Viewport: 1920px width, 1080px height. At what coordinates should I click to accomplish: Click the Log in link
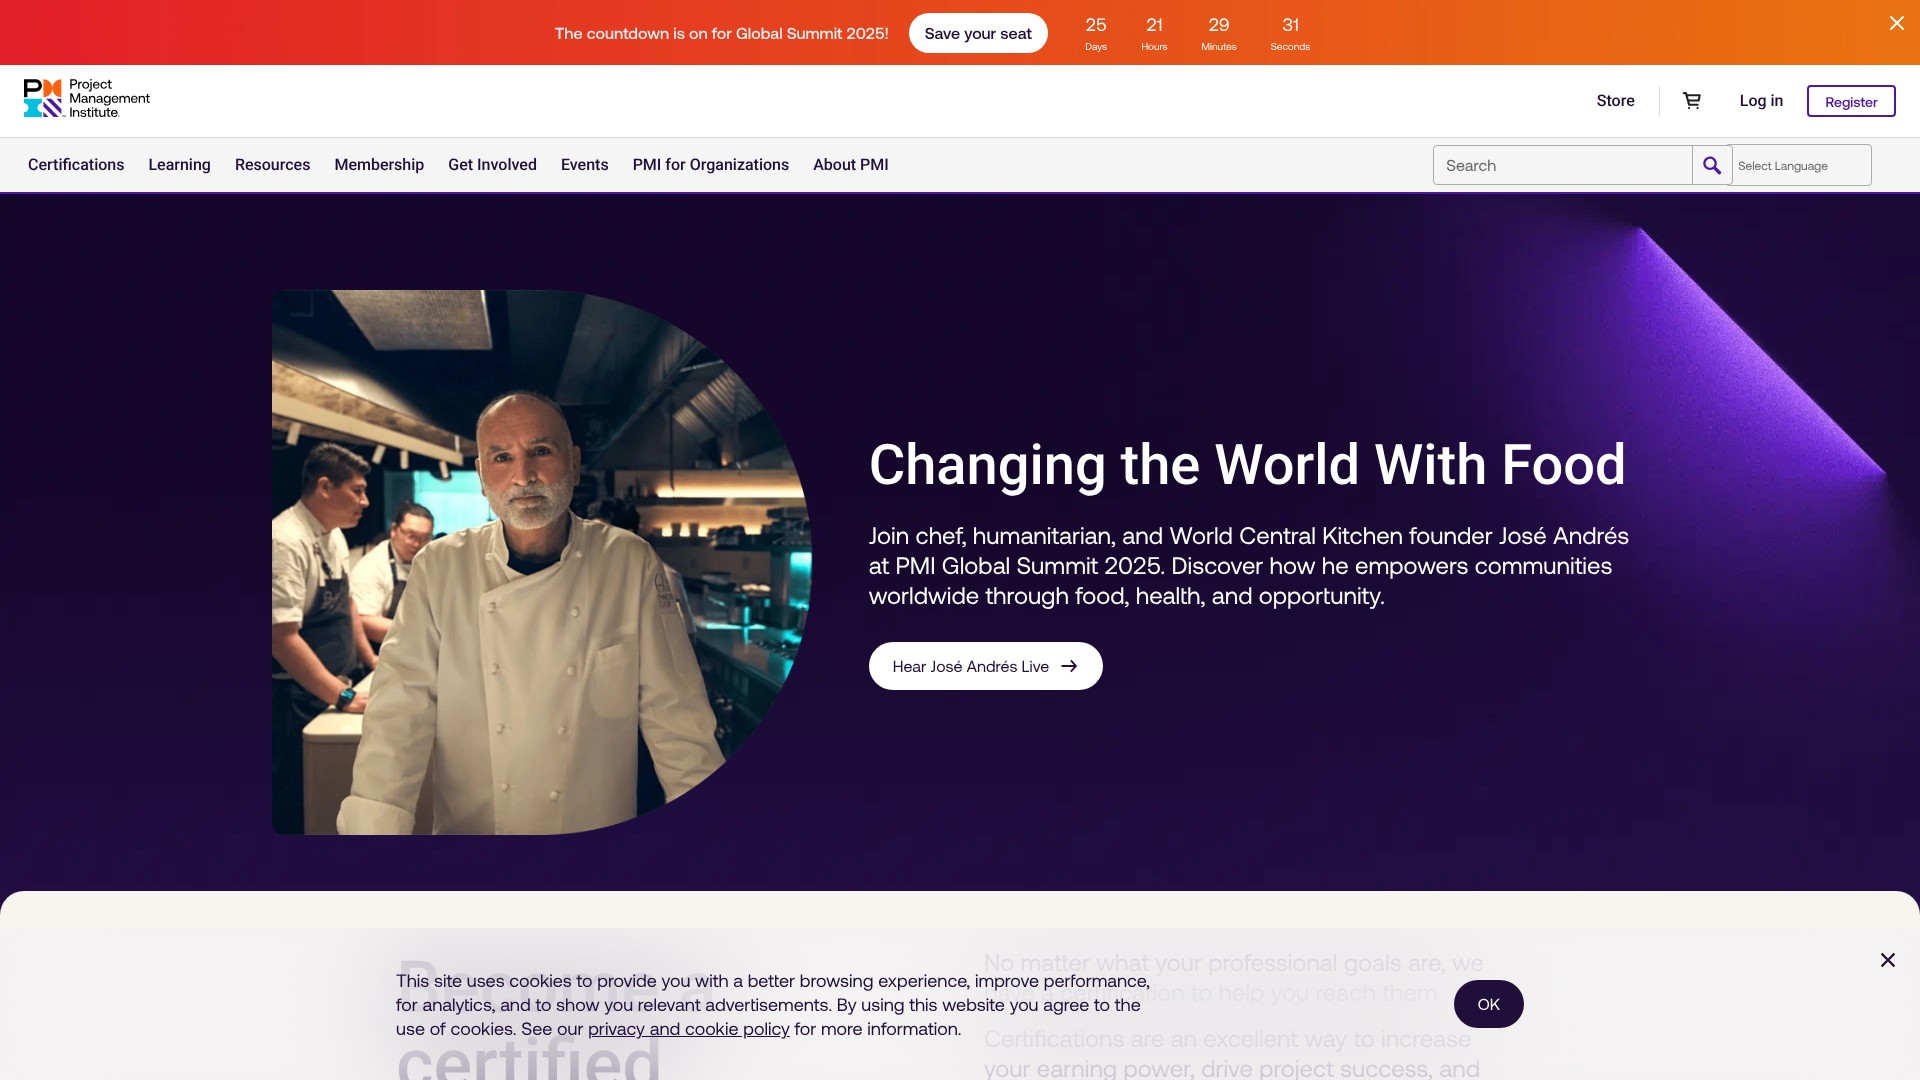[x=1760, y=101]
